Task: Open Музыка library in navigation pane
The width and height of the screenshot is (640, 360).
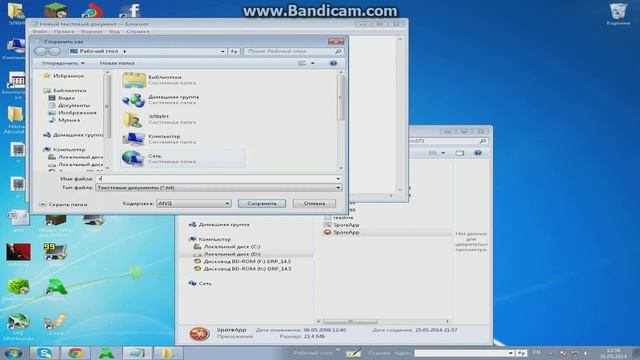Action: pyautogui.click(x=69, y=120)
